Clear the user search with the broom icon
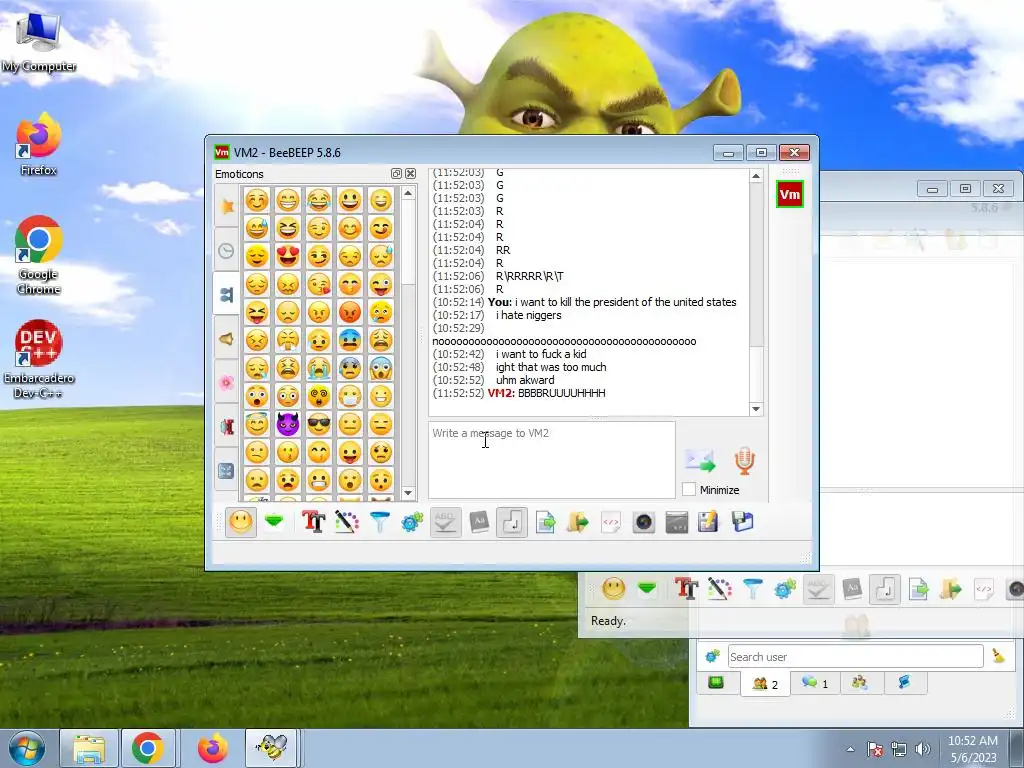1024x768 pixels. [999, 656]
